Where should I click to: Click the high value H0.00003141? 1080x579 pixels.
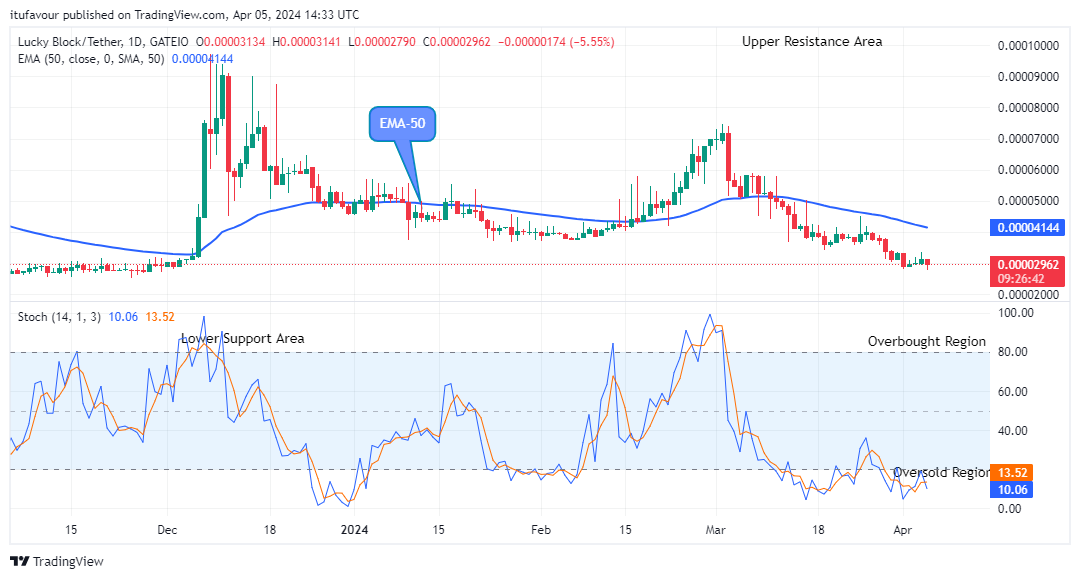[x=307, y=42]
